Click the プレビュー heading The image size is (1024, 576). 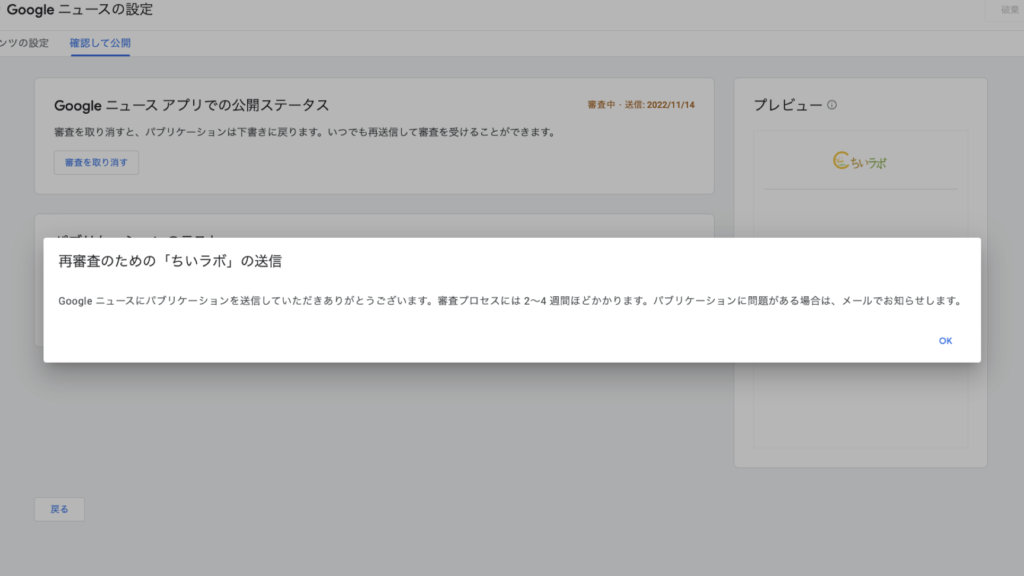[788, 105]
